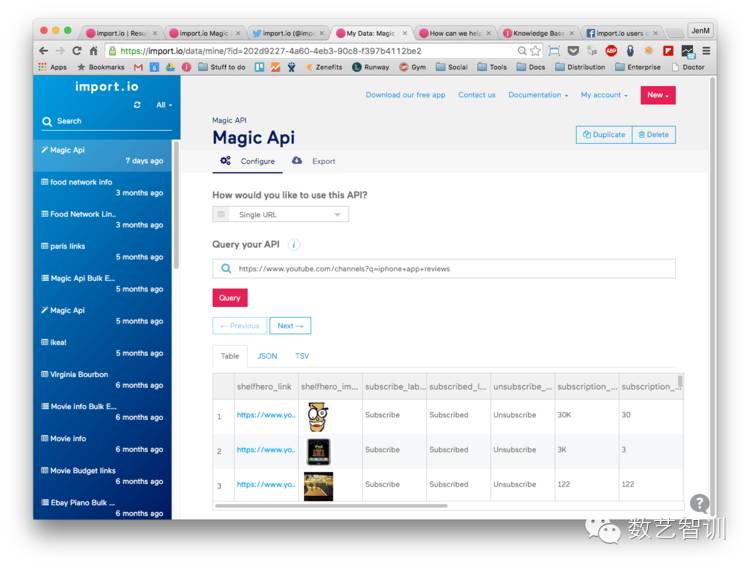Click the help question mark bubble
This screenshot has height=567, width=750.
click(x=699, y=503)
